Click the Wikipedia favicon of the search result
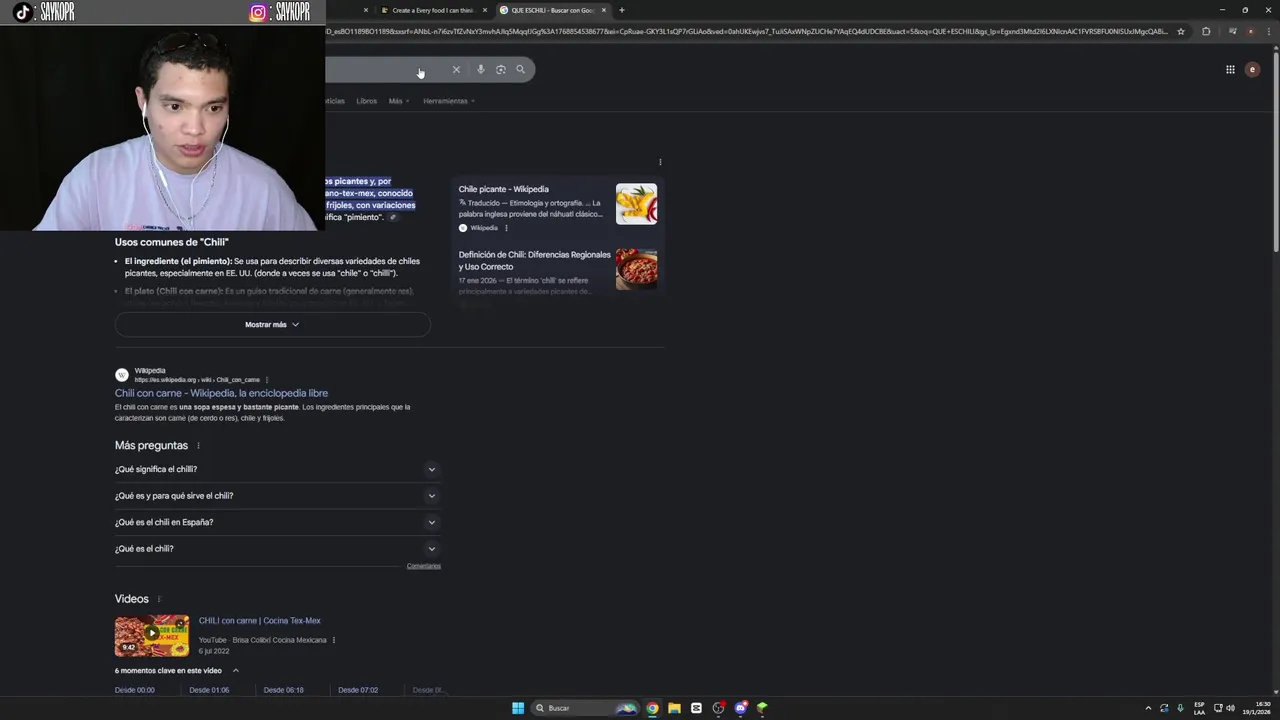Screen dimensions: 1280x720 coord(122,375)
